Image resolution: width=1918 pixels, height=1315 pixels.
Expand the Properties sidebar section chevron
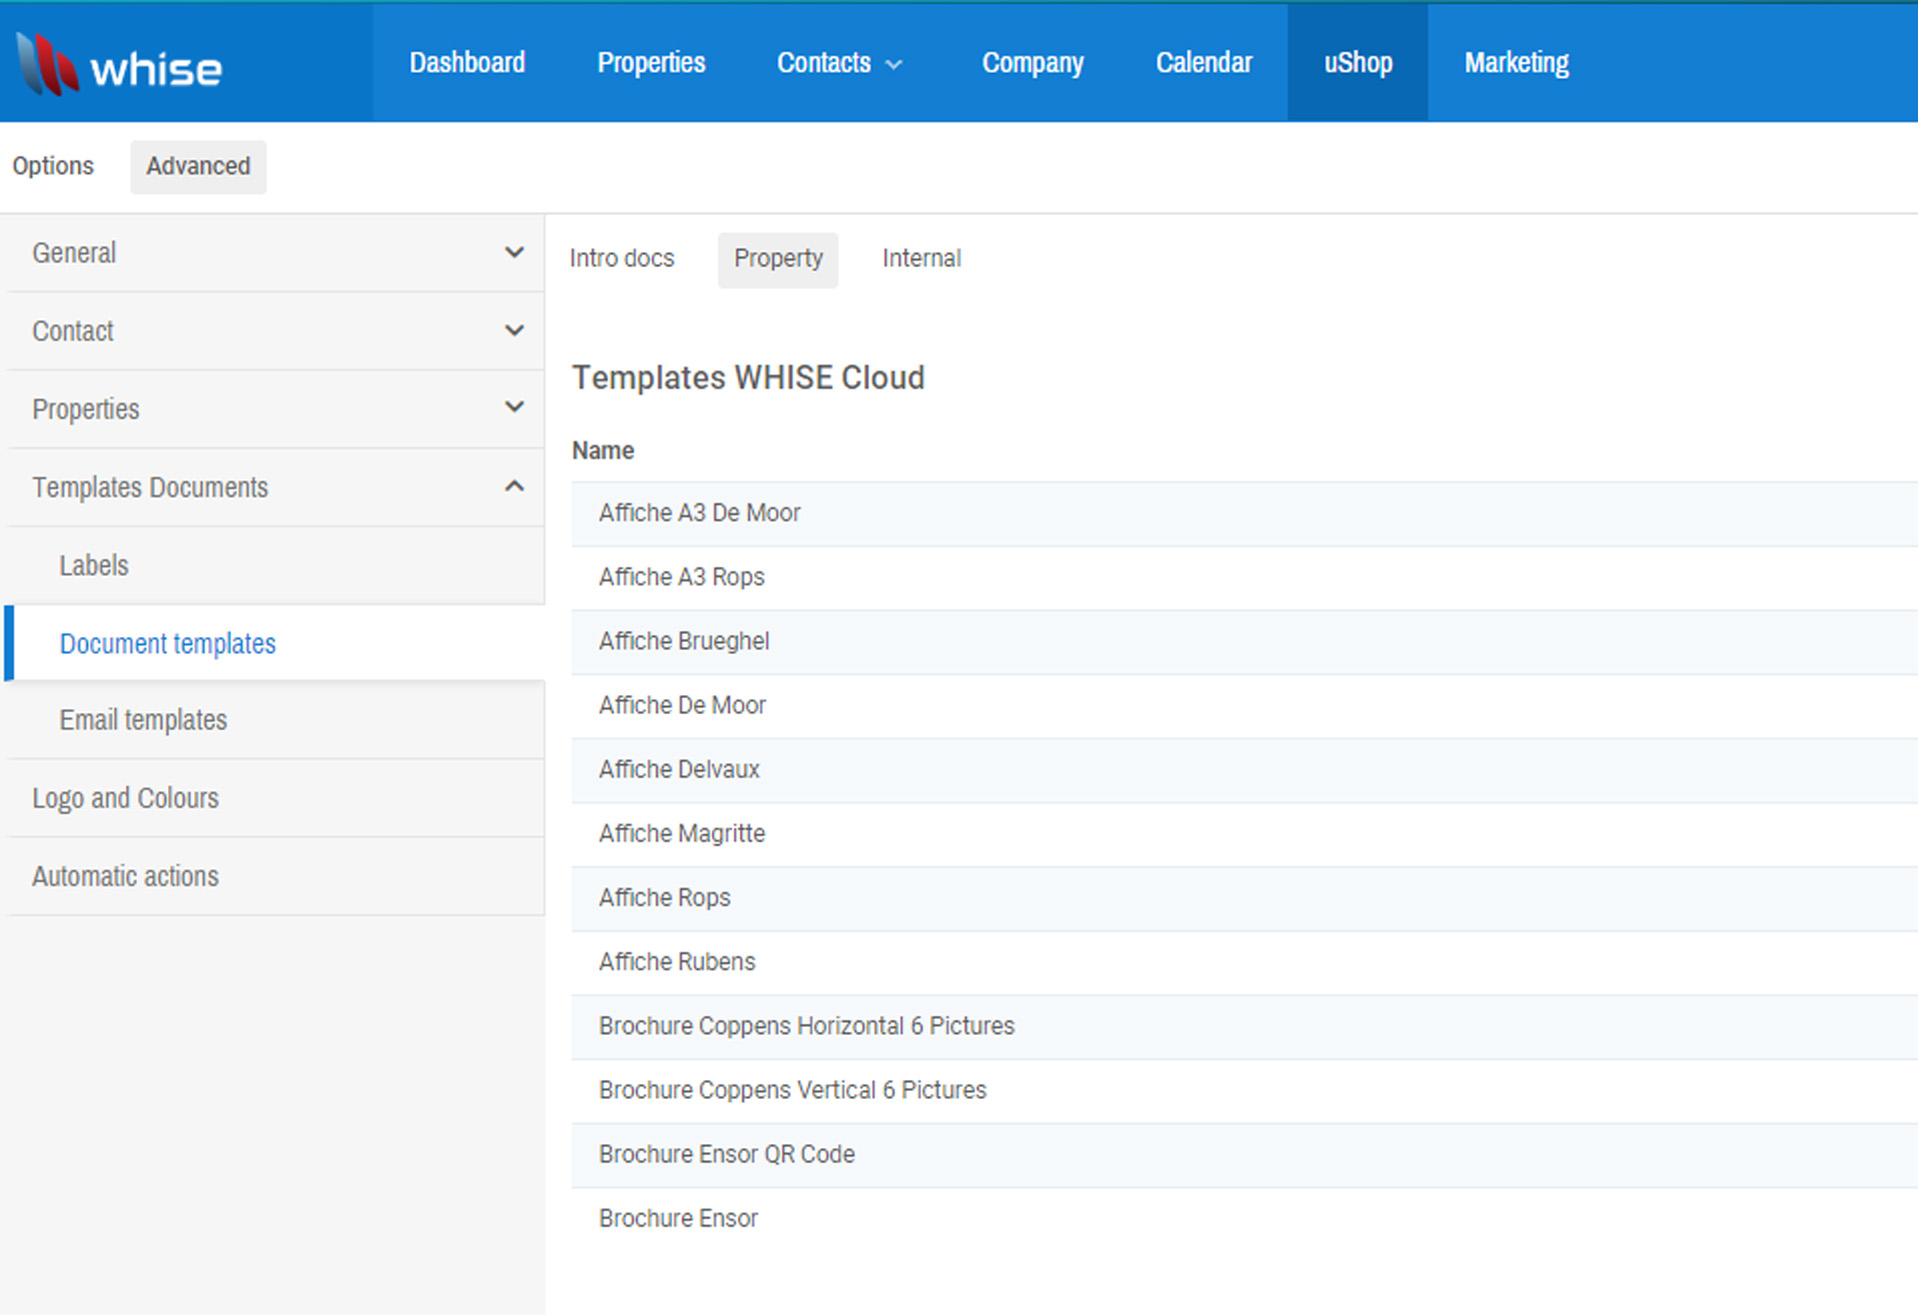click(x=514, y=408)
